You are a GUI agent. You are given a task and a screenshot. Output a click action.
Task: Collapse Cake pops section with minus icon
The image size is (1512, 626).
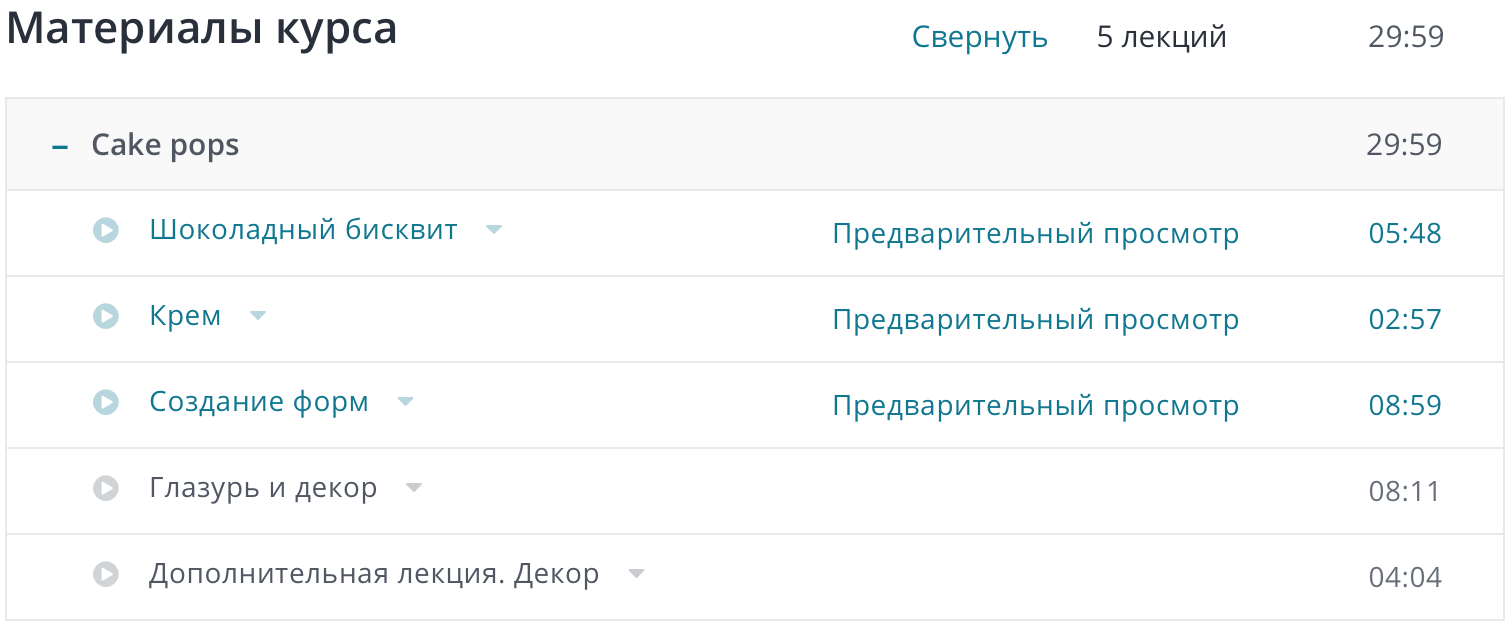tap(60, 147)
